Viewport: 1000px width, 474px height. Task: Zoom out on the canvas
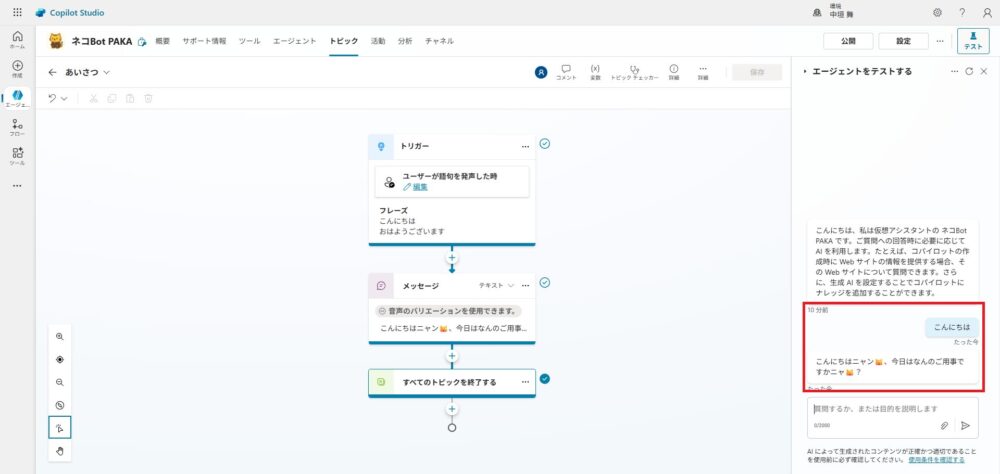click(60, 382)
